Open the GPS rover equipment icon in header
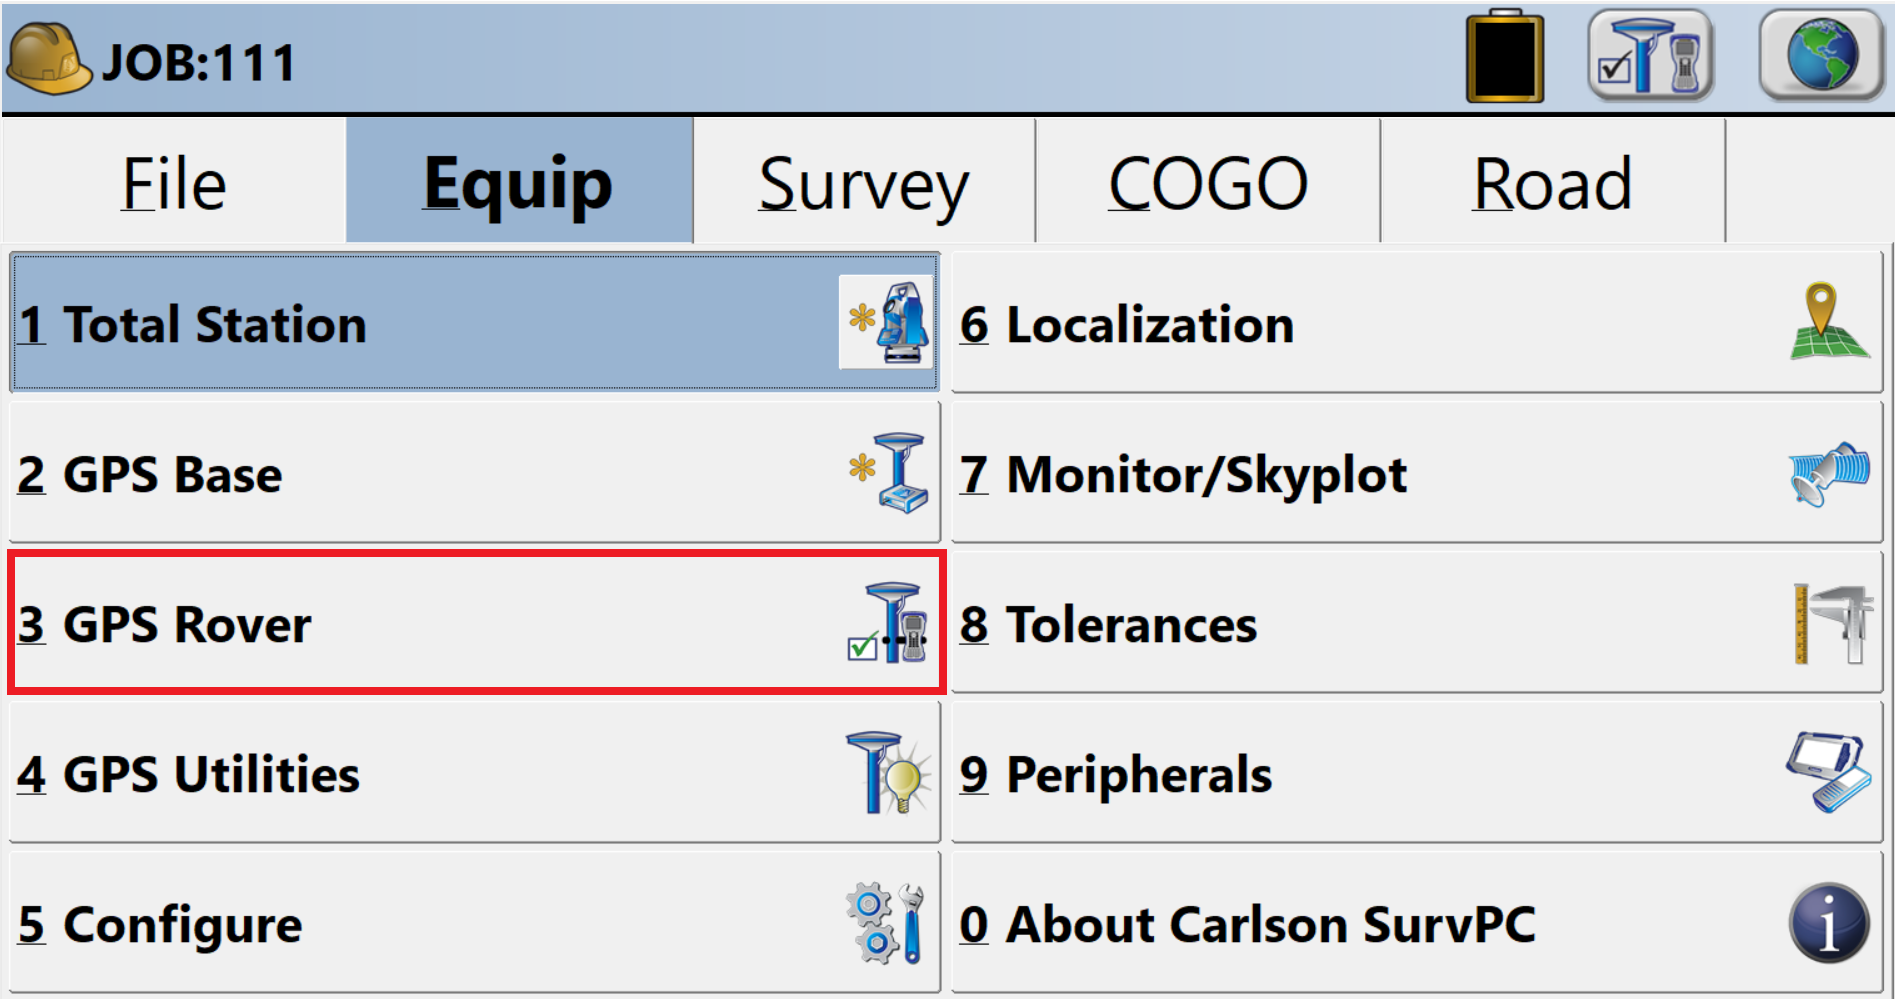 (x=1652, y=57)
